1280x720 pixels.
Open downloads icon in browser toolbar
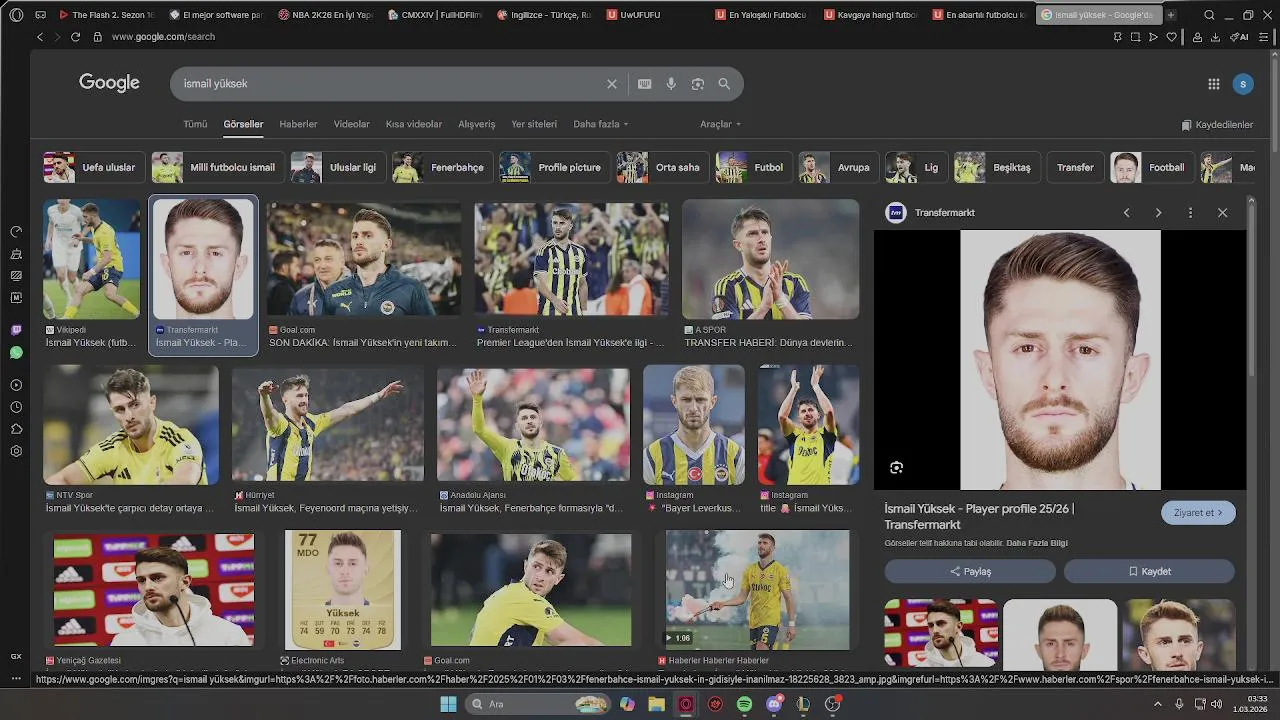click(1215, 37)
